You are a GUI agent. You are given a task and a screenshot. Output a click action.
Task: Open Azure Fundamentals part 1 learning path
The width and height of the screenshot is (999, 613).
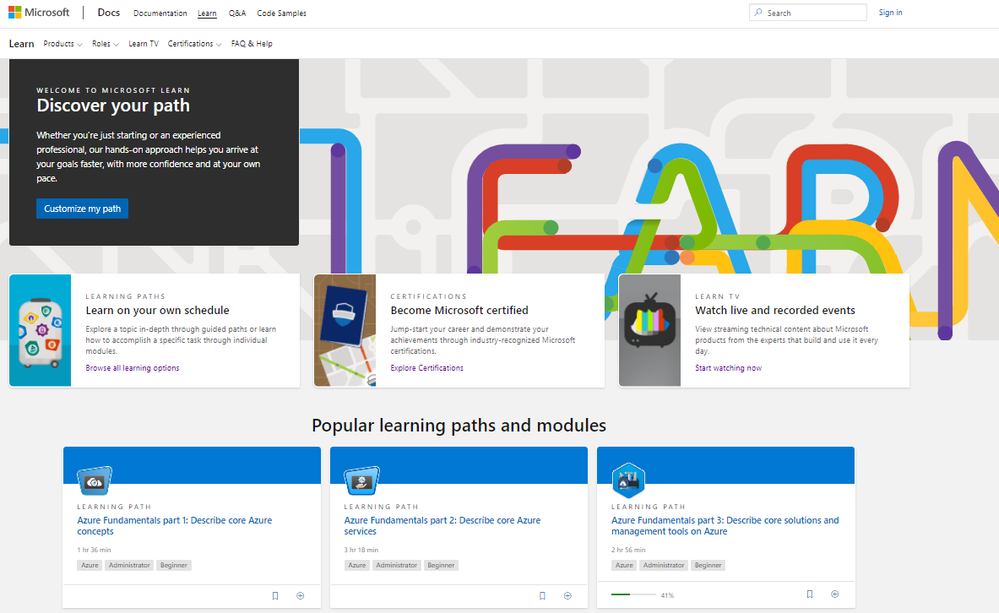pyautogui.click(x=175, y=526)
